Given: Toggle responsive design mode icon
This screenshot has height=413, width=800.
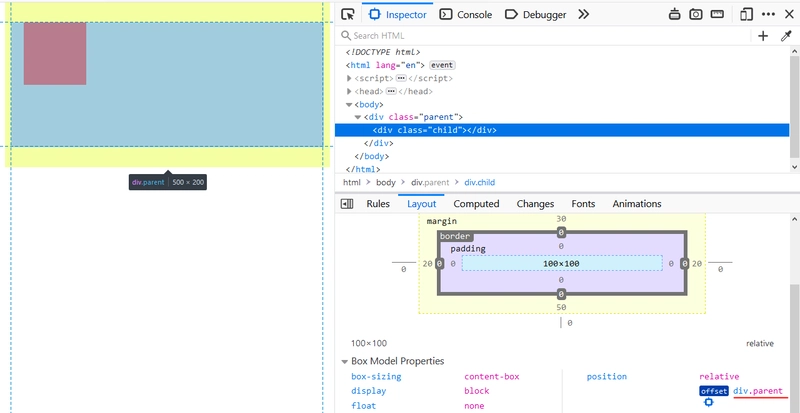Looking at the screenshot, I should (x=746, y=15).
